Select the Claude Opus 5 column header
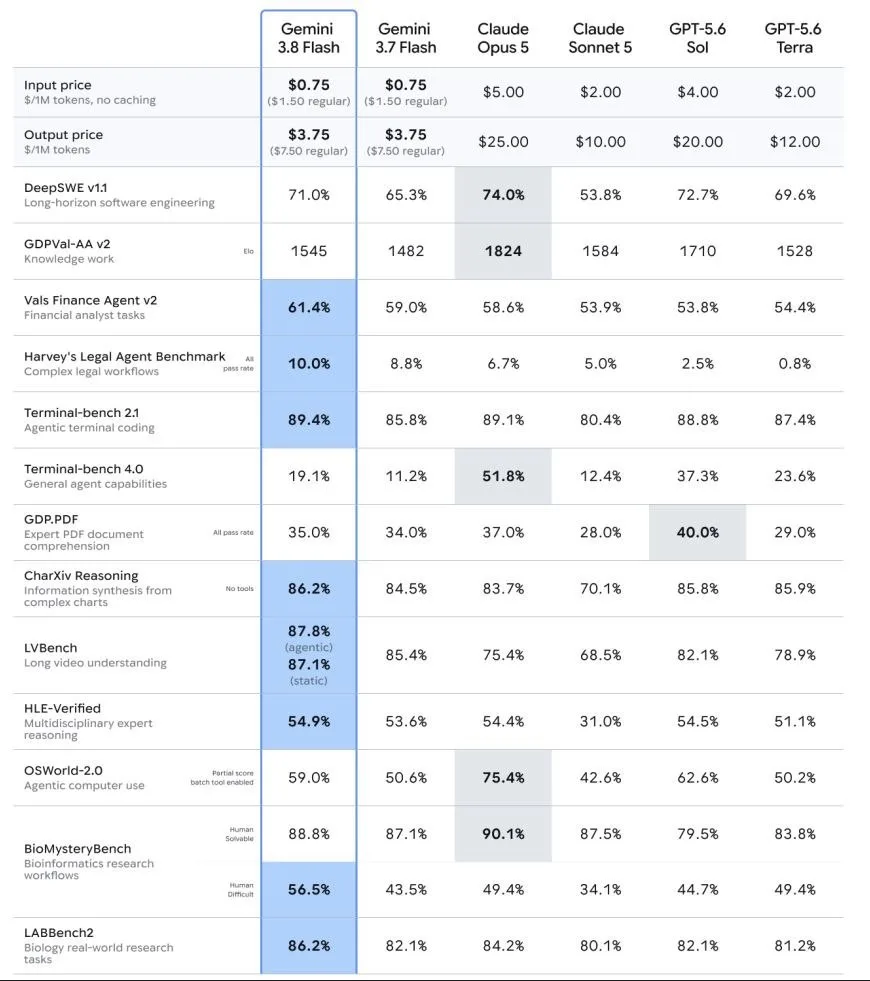Screen dimensions: 870x981 tap(503, 38)
